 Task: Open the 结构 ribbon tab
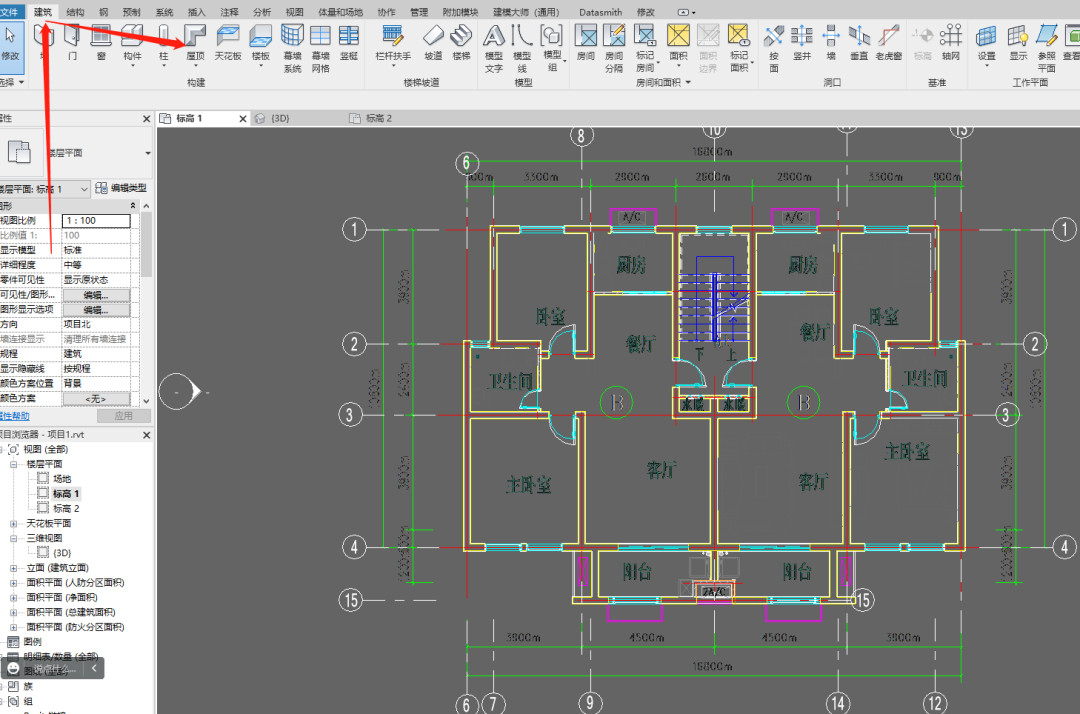pos(75,12)
